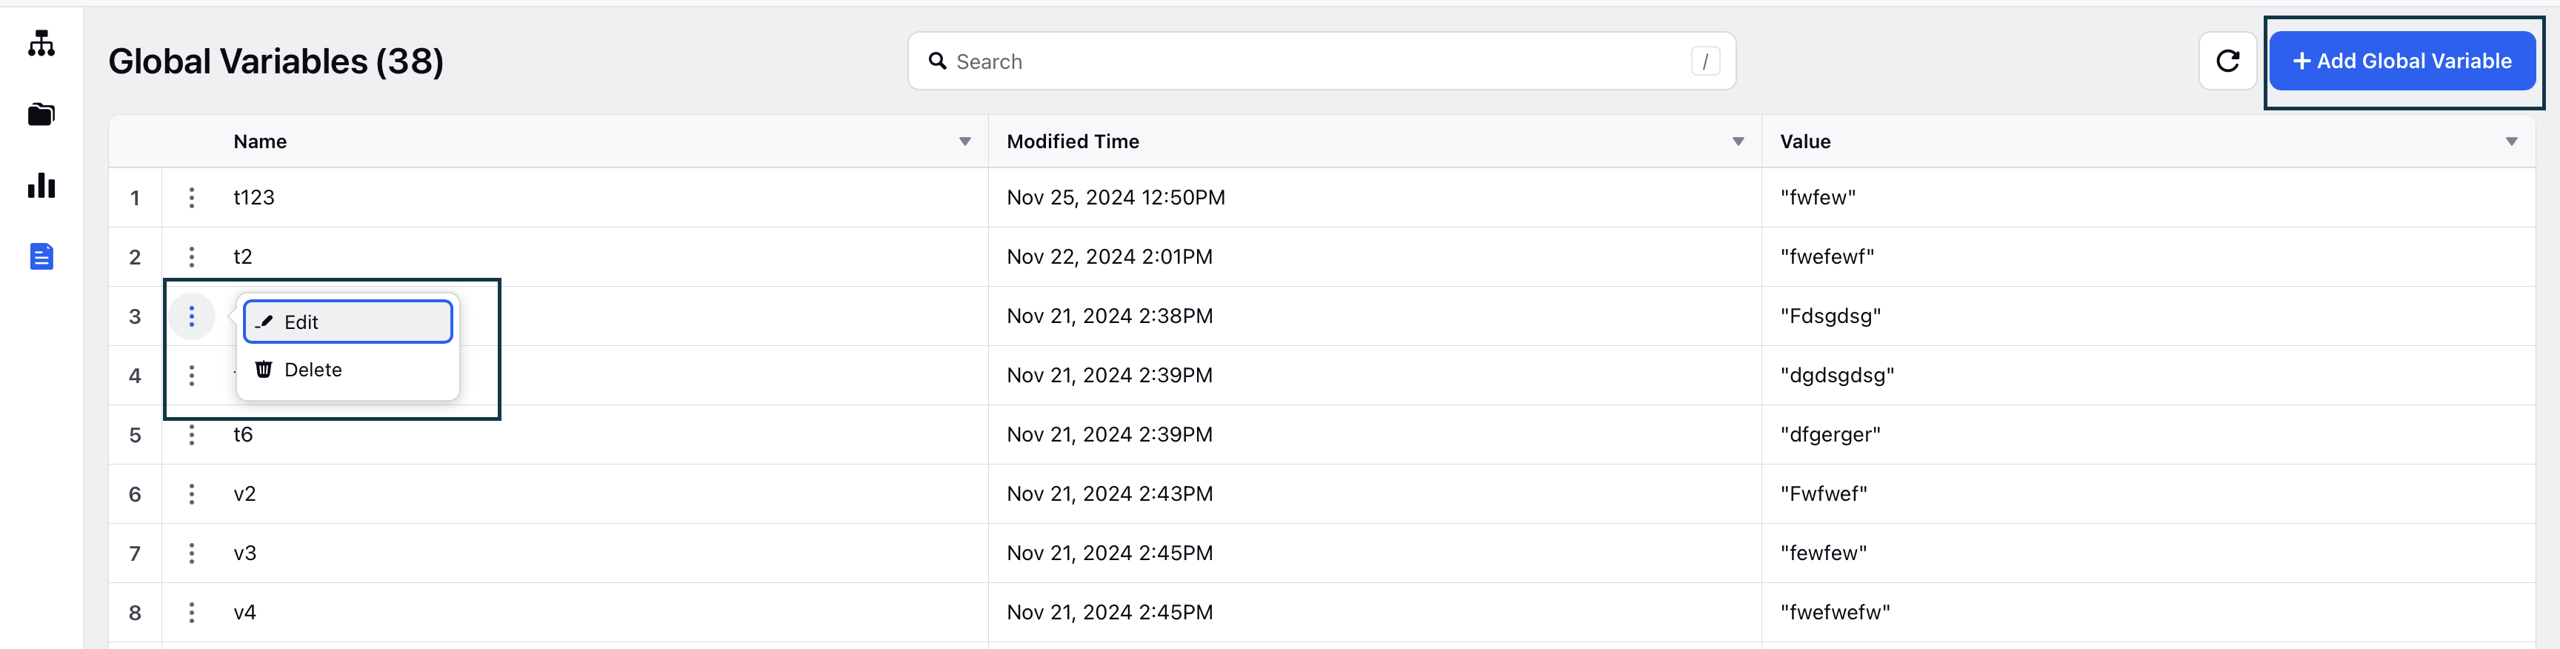Open the folder icon in sidebar
Viewport: 2560px width, 649px height.
(x=41, y=114)
